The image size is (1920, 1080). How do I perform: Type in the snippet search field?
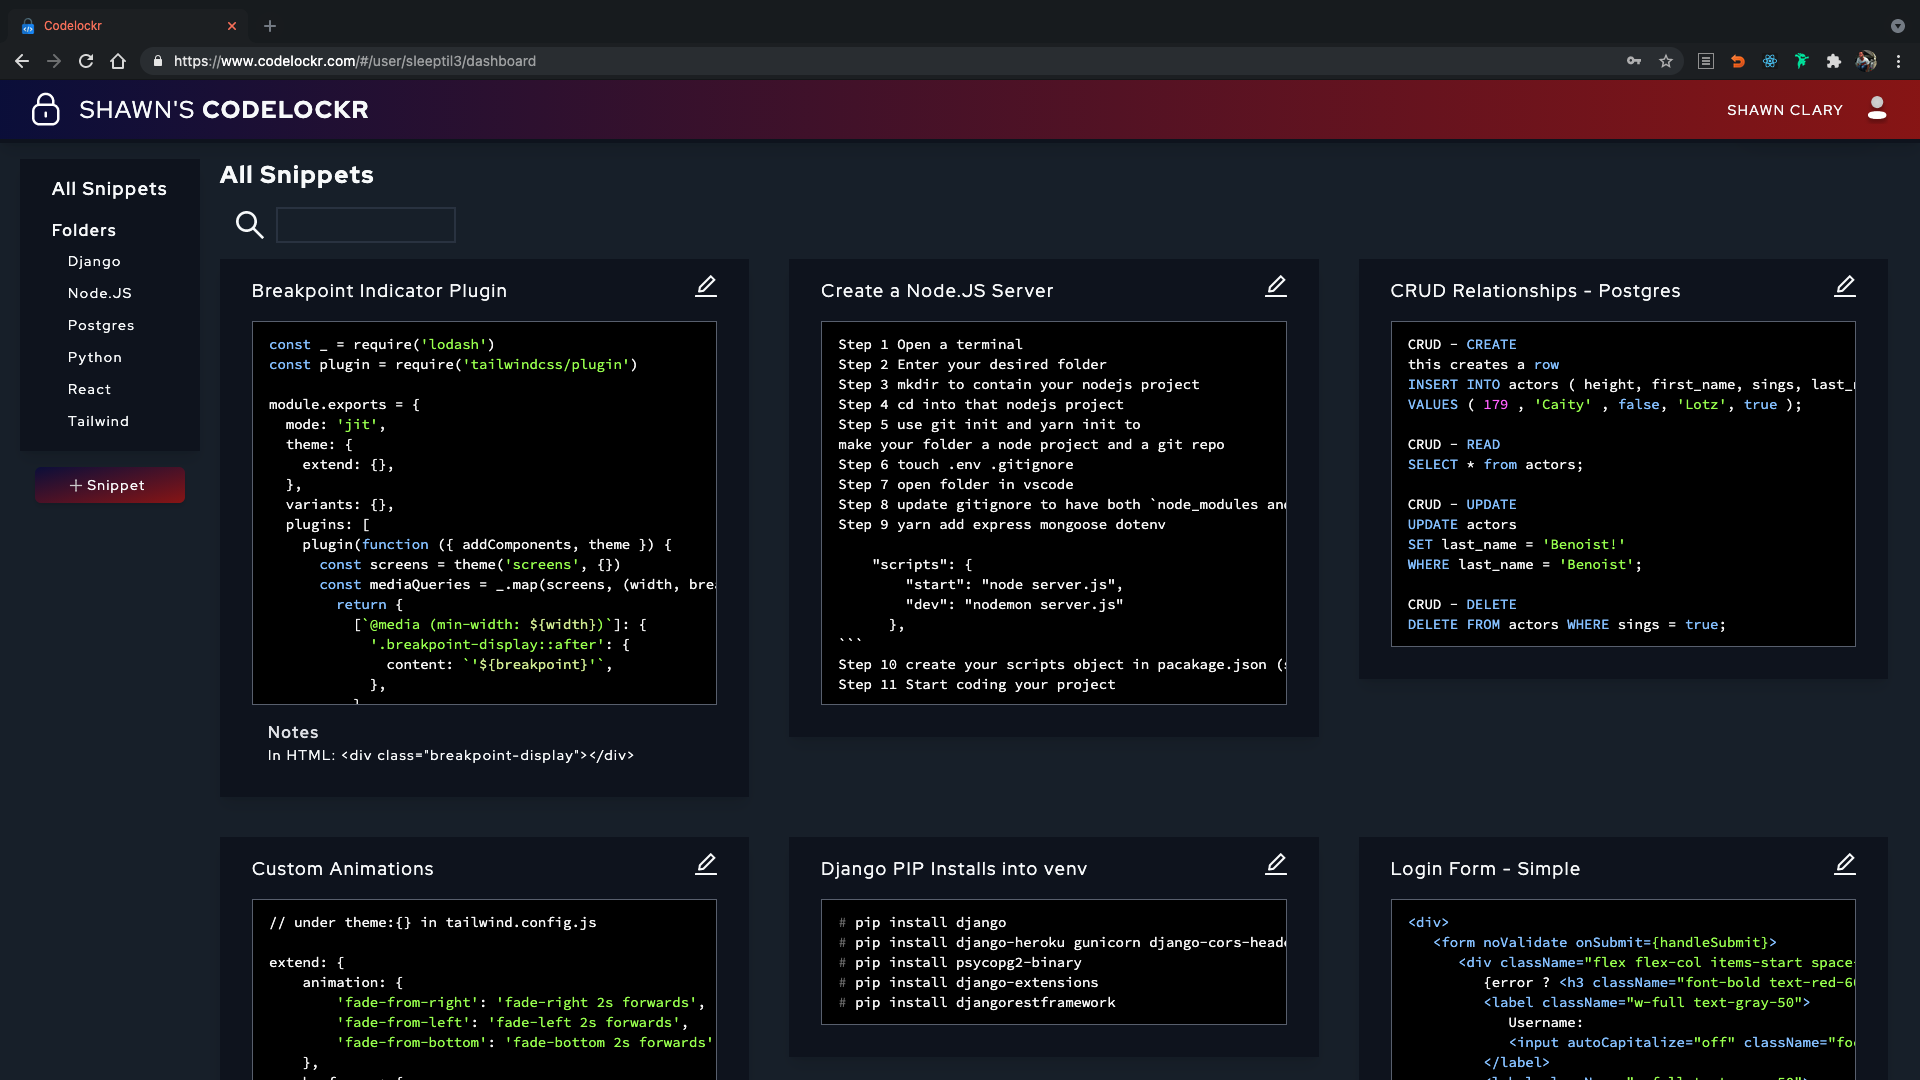click(365, 225)
